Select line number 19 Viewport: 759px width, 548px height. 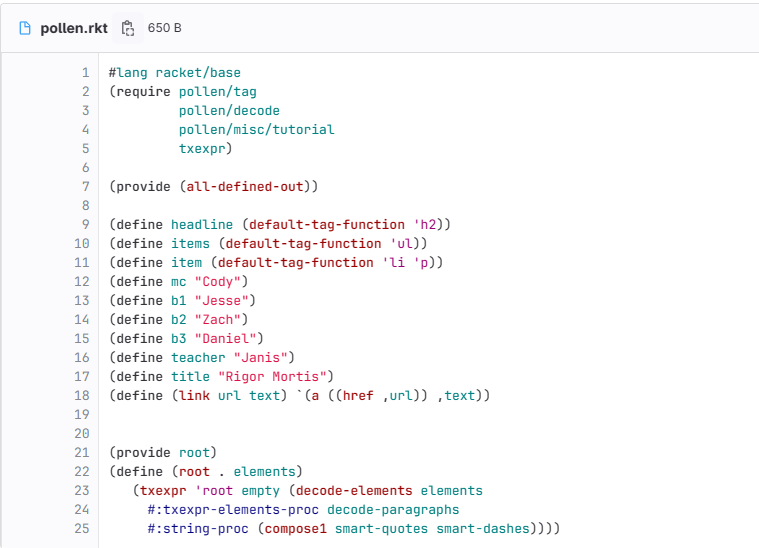click(x=82, y=414)
